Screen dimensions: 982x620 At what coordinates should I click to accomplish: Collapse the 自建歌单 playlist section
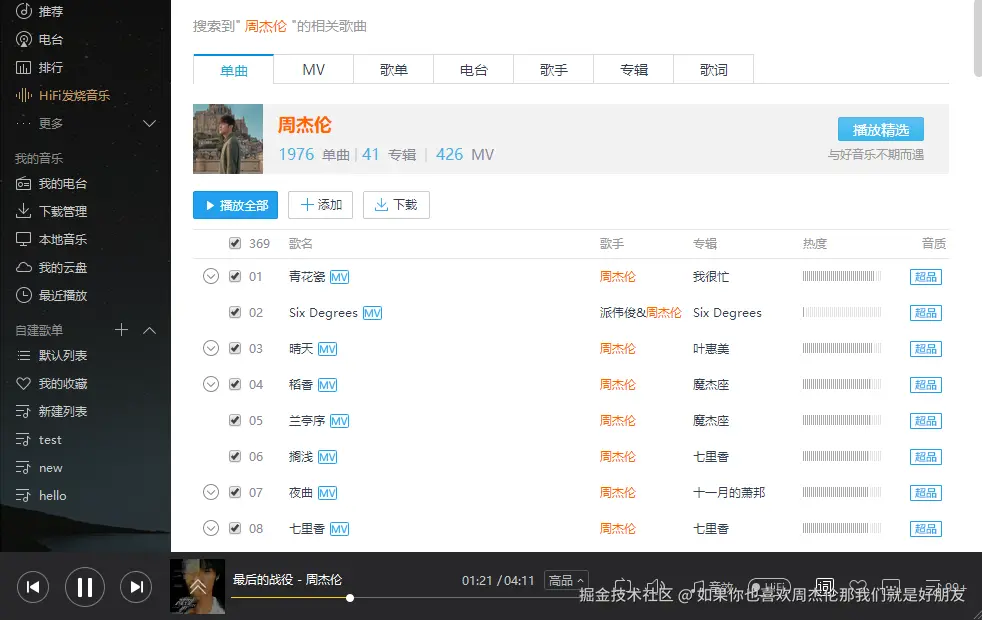point(148,328)
